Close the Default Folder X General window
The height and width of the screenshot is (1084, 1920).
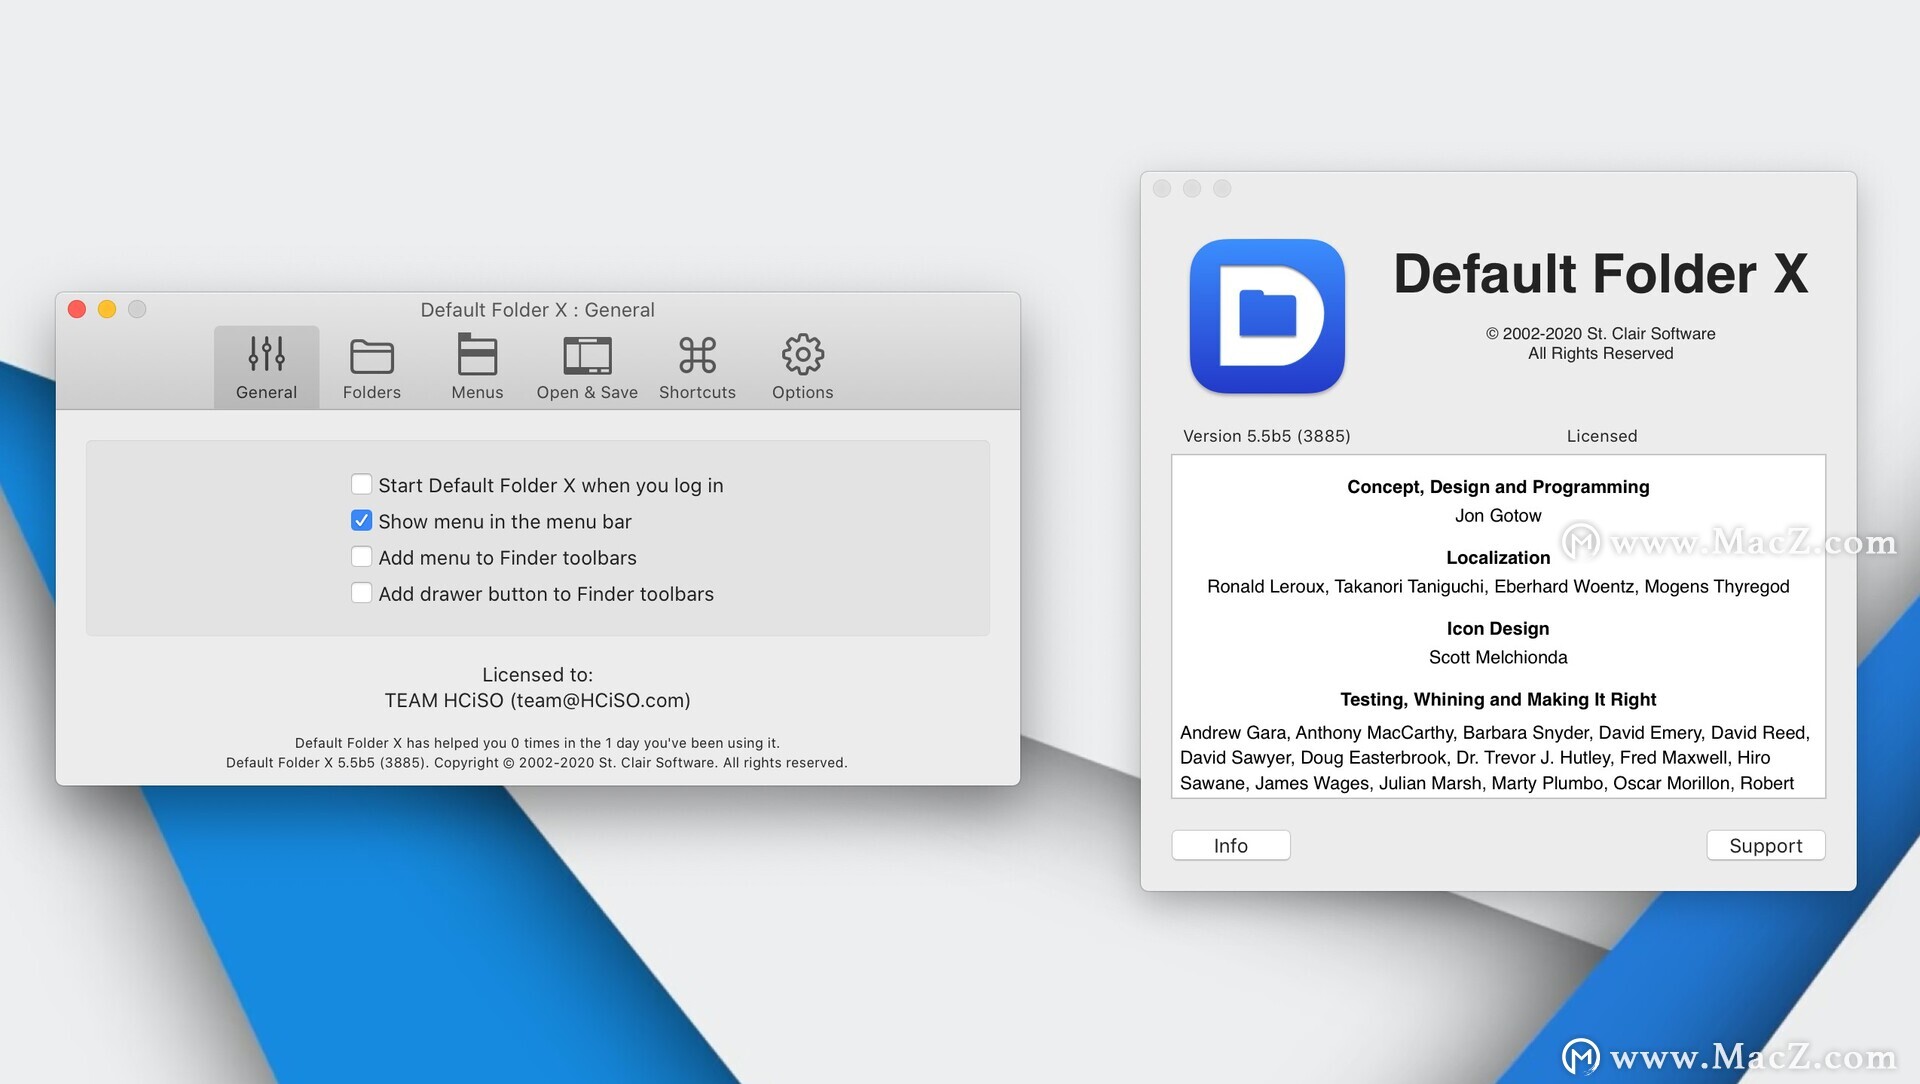click(77, 309)
